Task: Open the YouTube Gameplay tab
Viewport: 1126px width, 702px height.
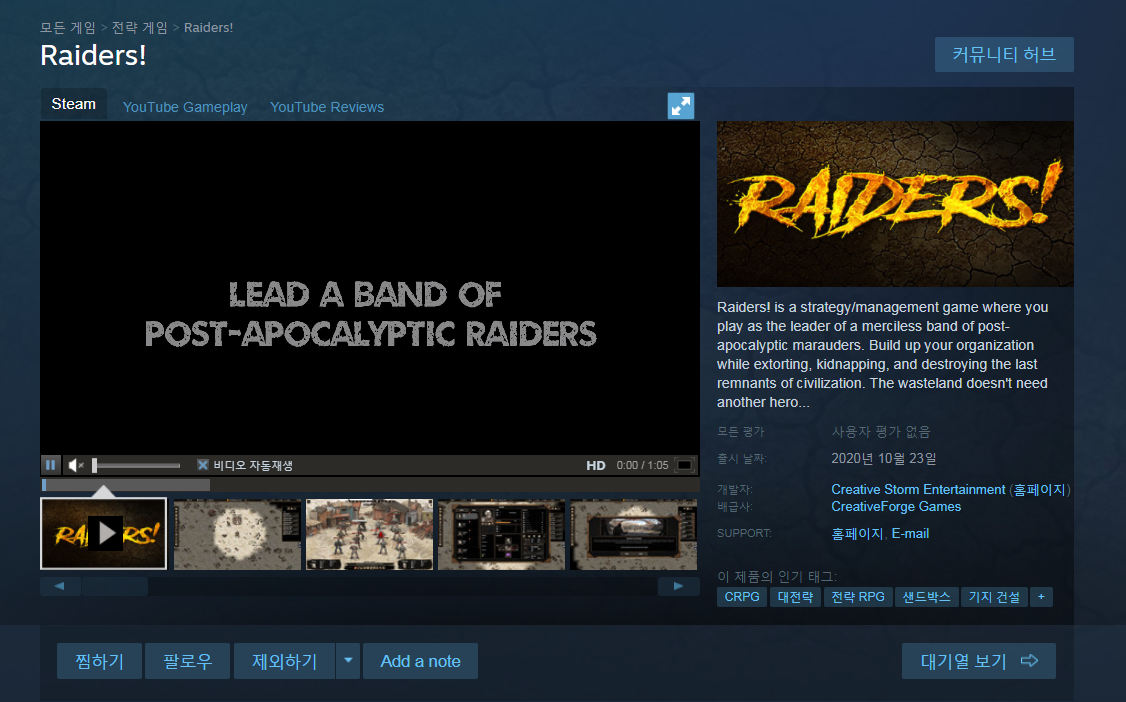Action: click(185, 107)
